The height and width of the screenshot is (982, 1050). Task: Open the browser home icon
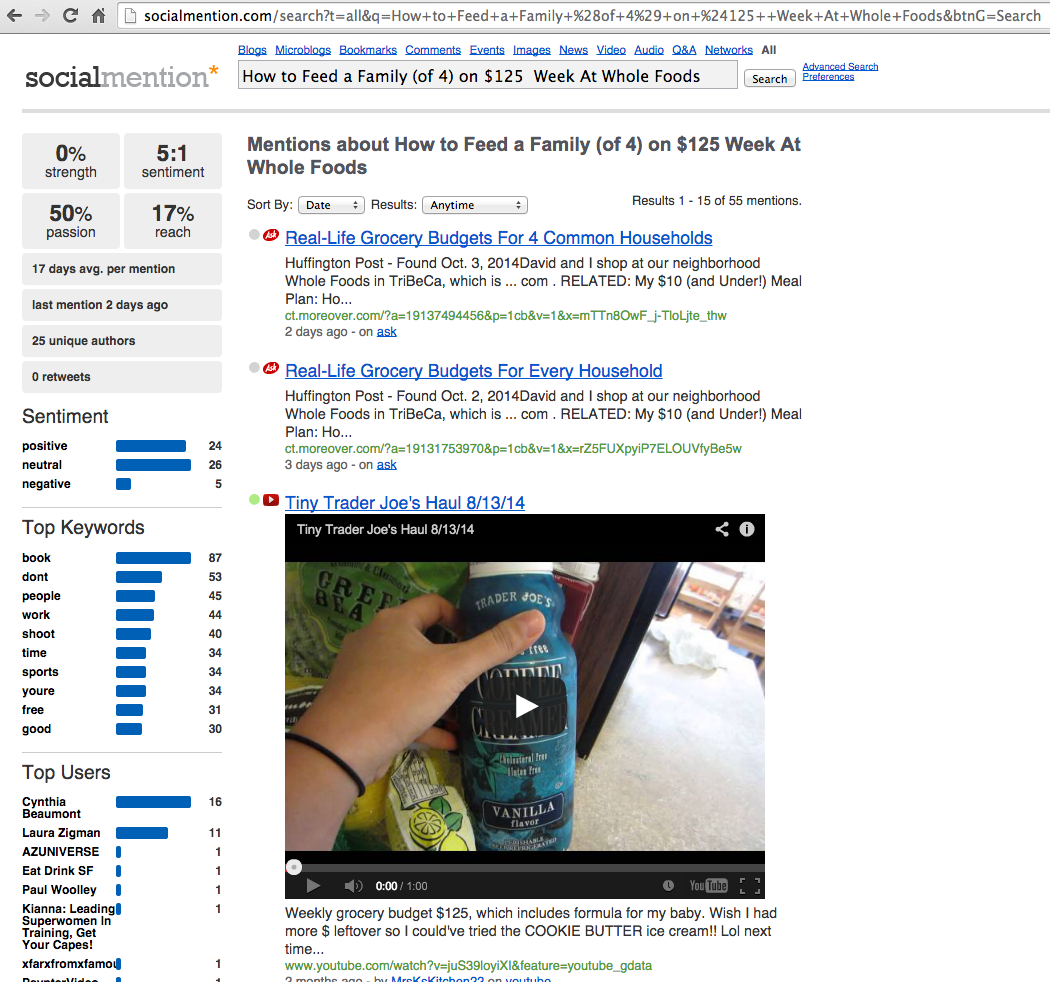(x=98, y=15)
